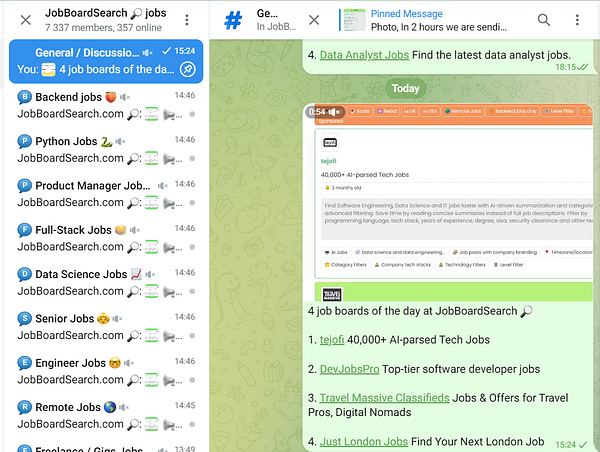Viewport: 600px width, 452px height.
Task: Click the Ge... topic title in header
Action: coord(267,14)
